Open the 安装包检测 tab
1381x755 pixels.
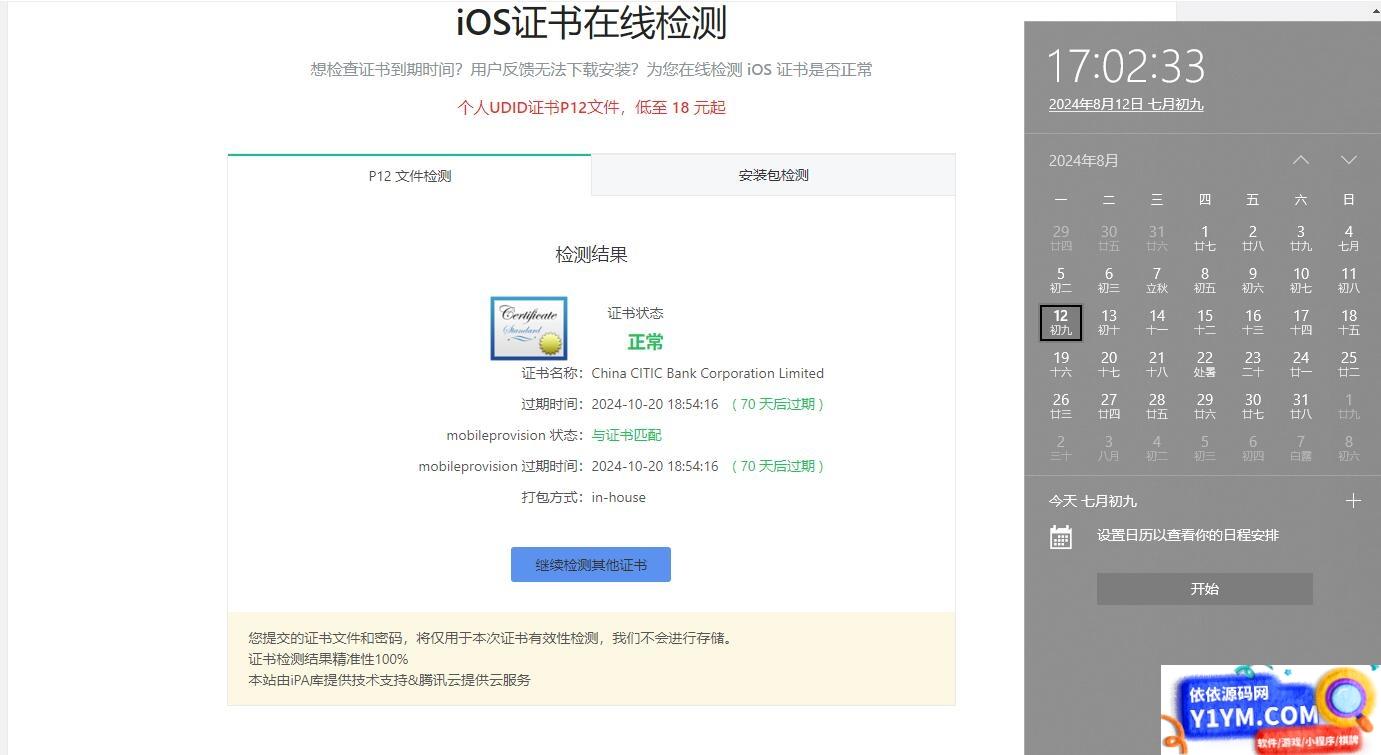pyautogui.click(x=773, y=175)
